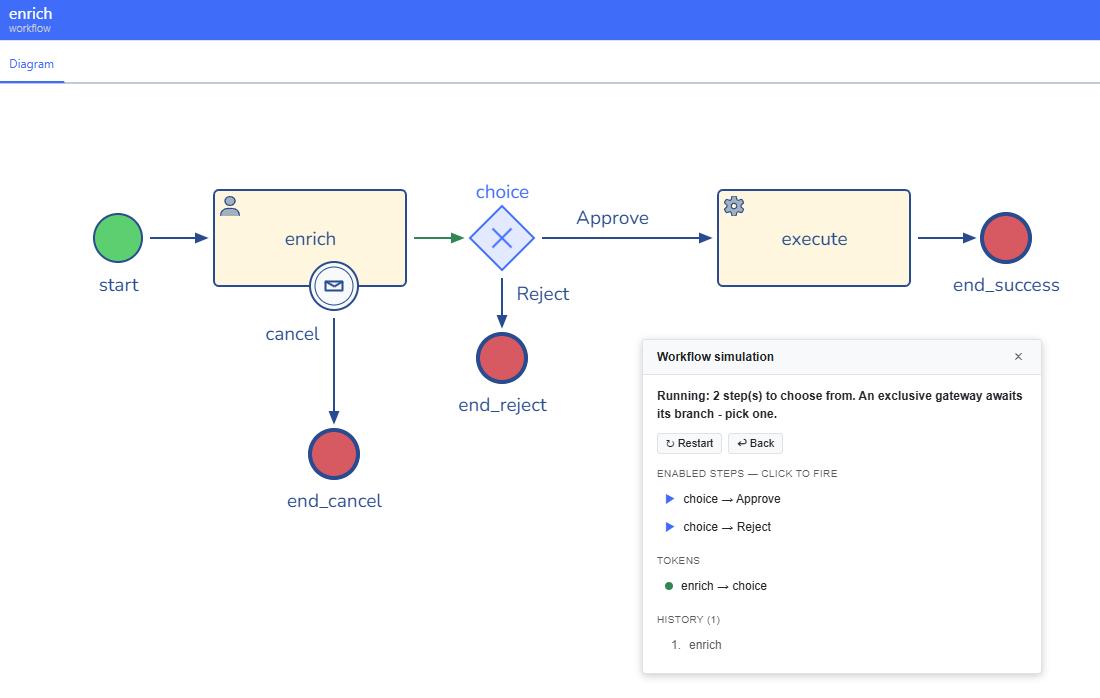This screenshot has width=1100, height=698.
Task: Click the cancel boundary event label
Action: tap(292, 334)
